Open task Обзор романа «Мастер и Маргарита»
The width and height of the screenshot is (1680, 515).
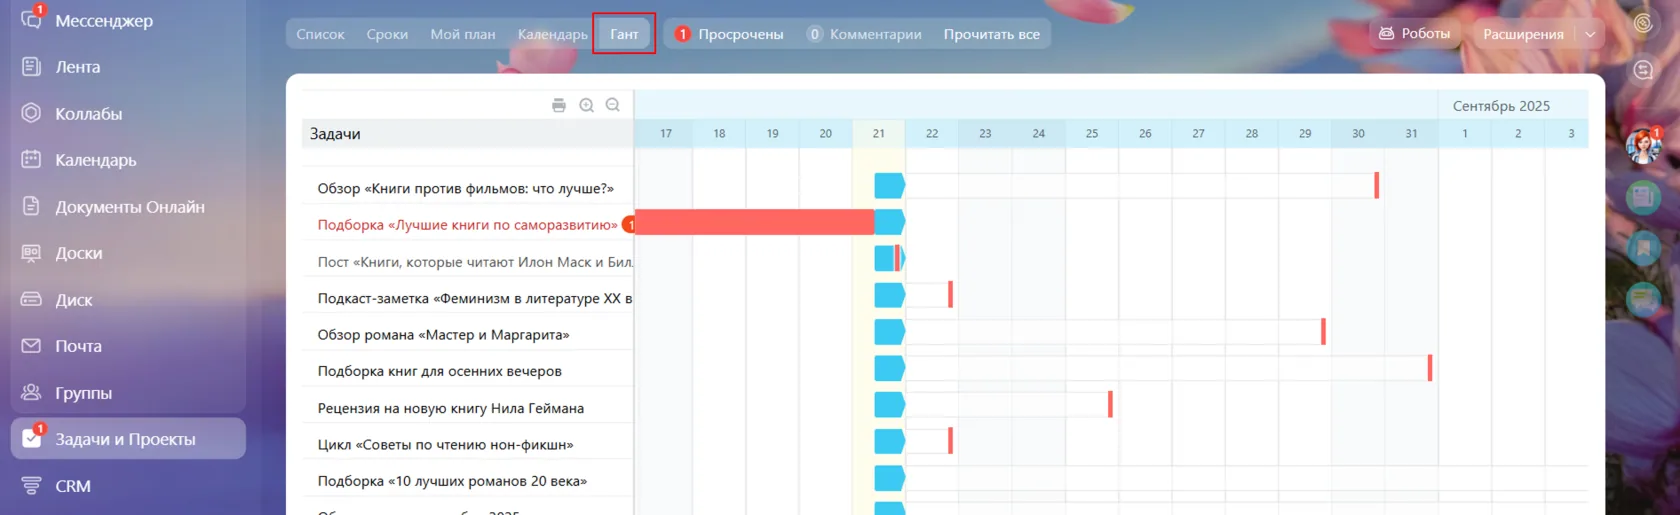click(x=443, y=335)
